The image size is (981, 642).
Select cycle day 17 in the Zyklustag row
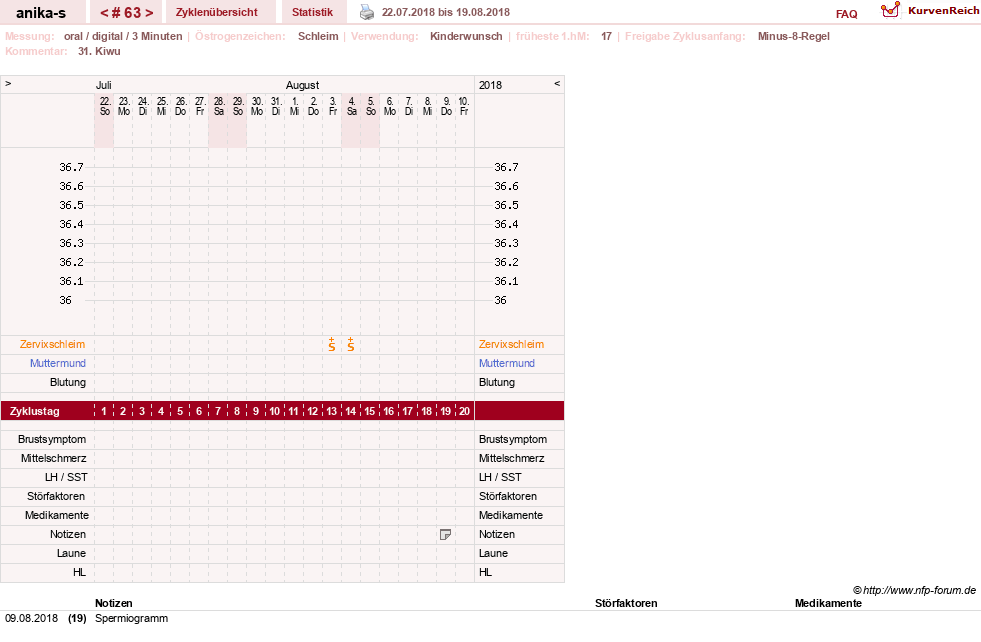pyautogui.click(x=407, y=411)
